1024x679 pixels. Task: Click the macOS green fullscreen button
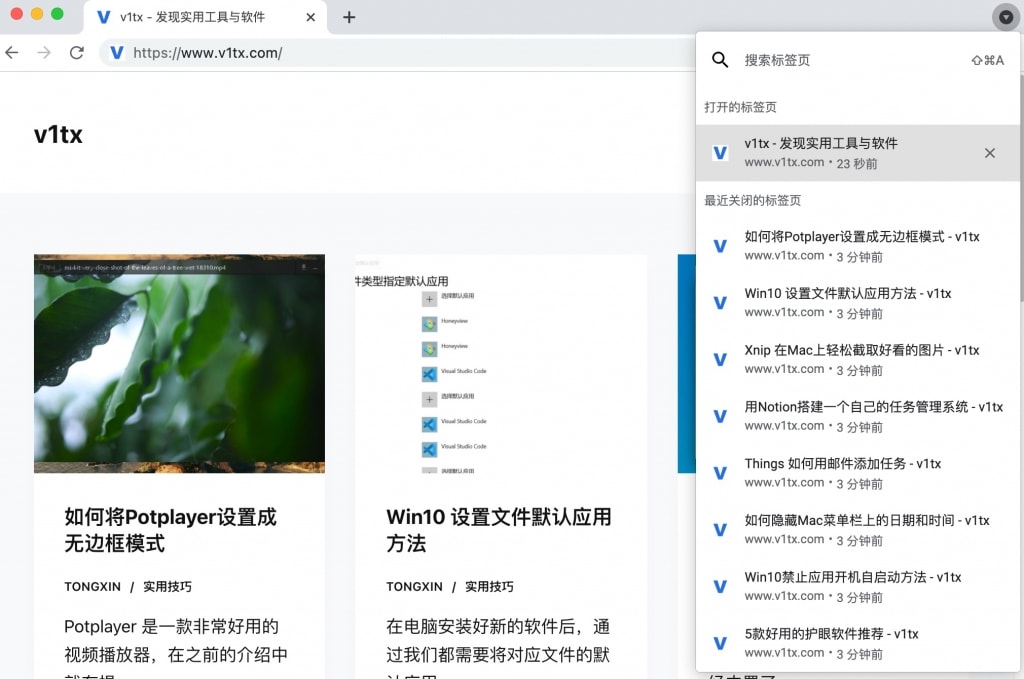(x=57, y=14)
